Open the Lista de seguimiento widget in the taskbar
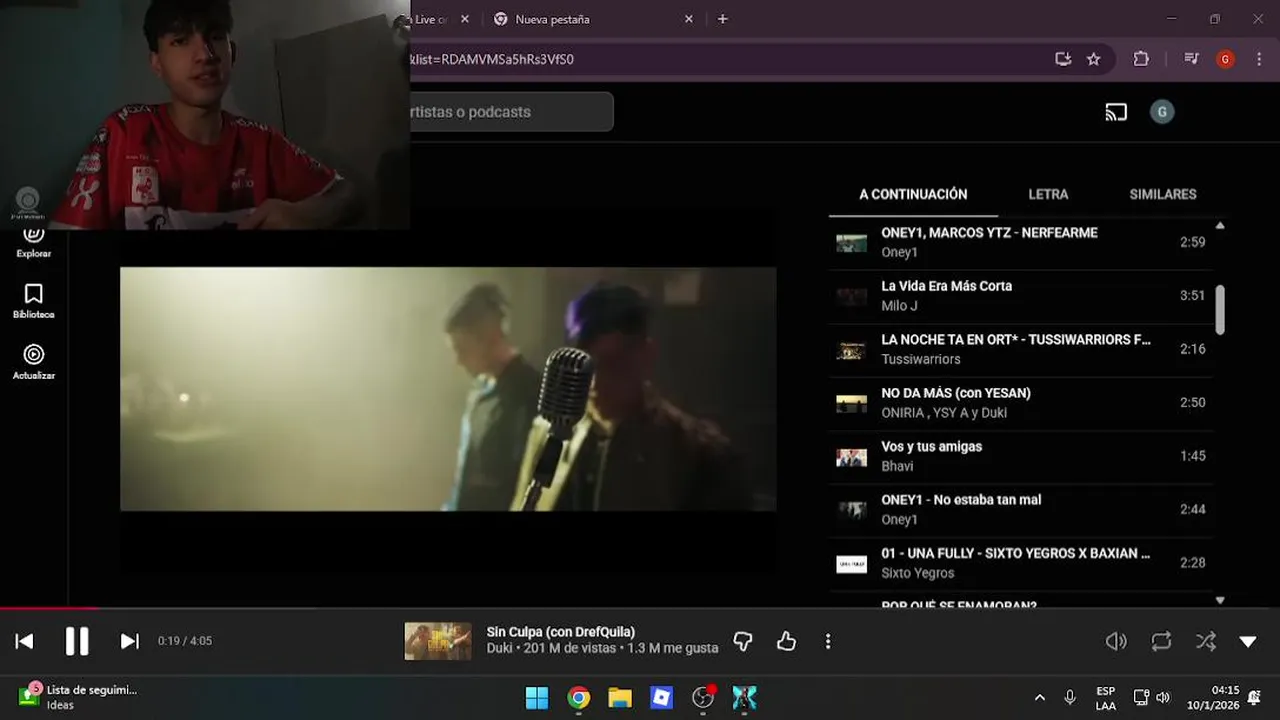Viewport: 1280px width, 720px height. [x=78, y=697]
